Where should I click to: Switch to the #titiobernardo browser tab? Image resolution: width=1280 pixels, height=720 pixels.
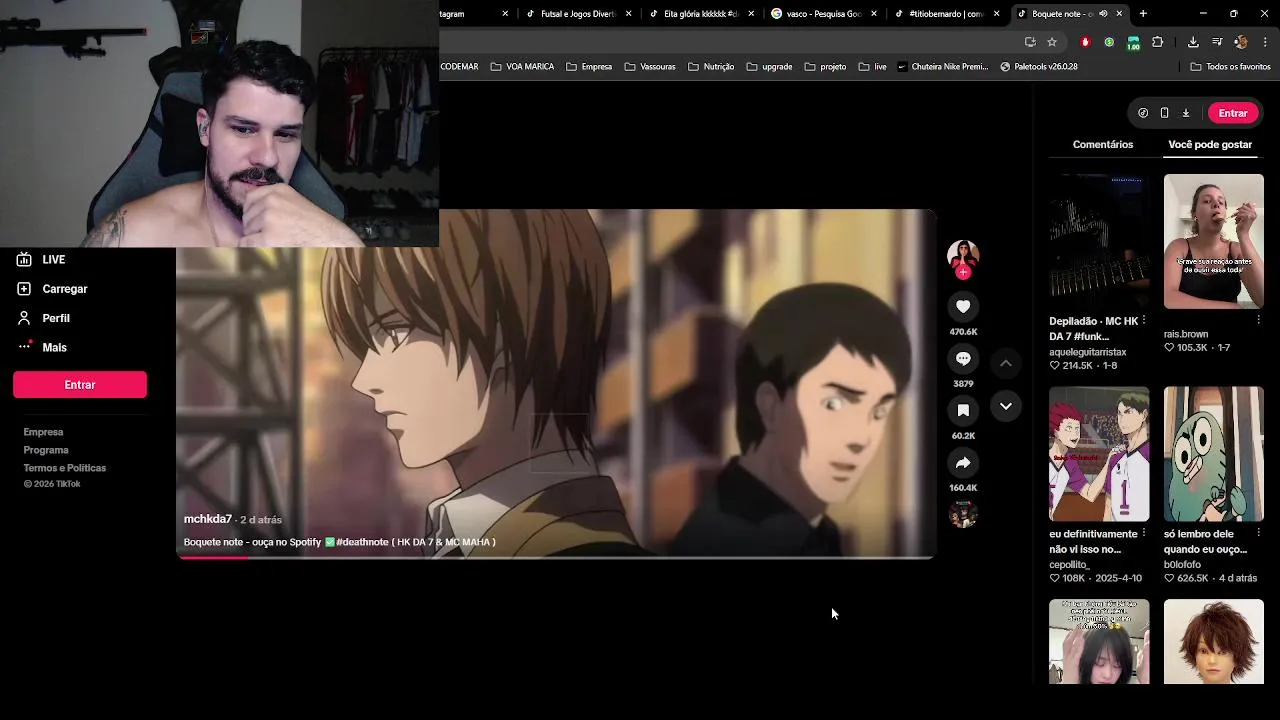click(946, 14)
